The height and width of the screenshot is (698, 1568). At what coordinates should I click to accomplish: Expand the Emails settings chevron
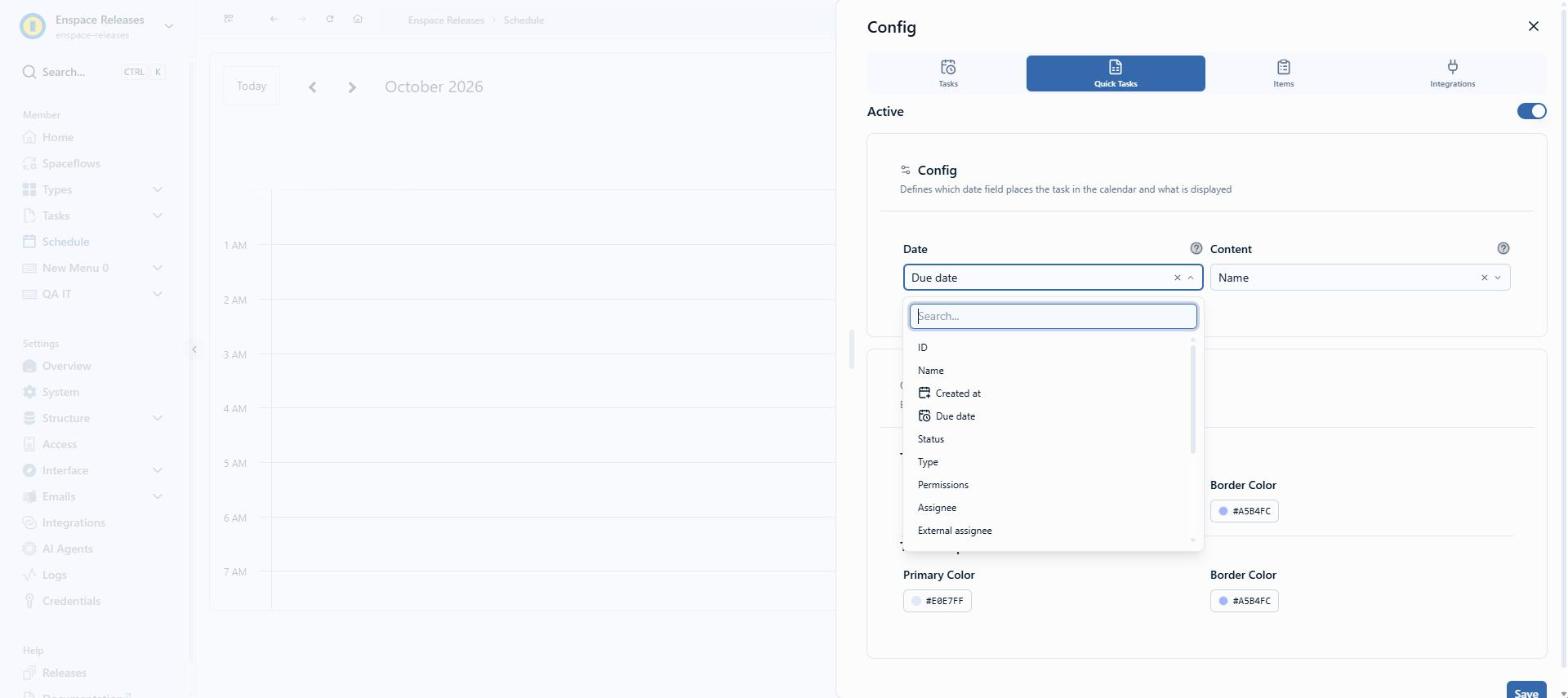(x=157, y=497)
